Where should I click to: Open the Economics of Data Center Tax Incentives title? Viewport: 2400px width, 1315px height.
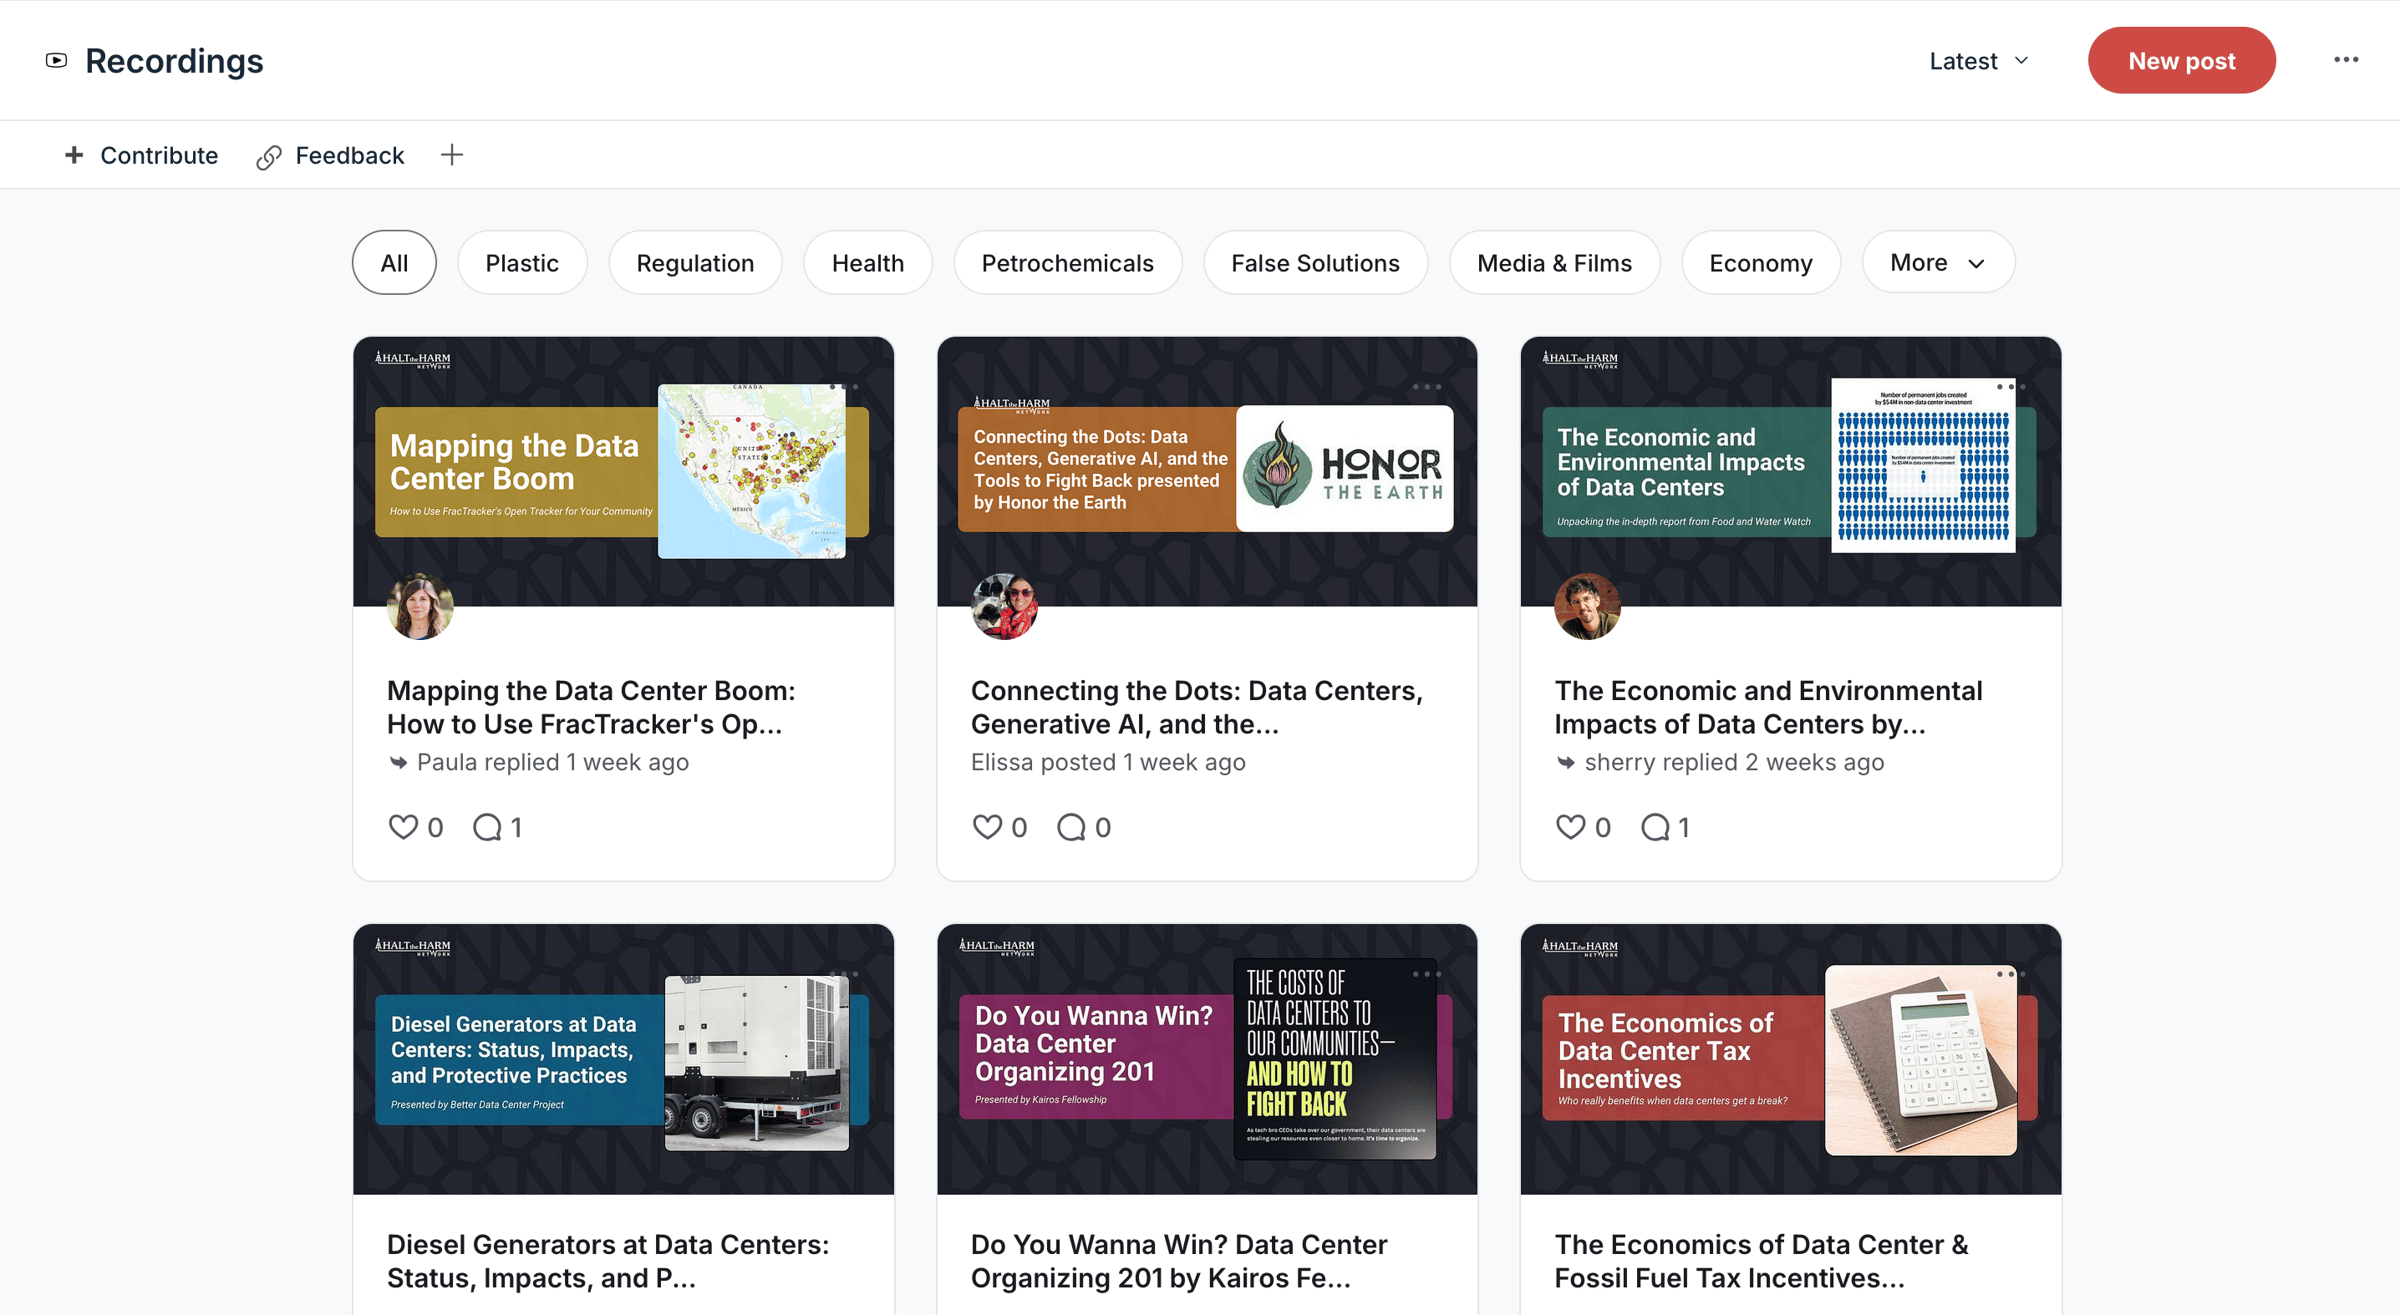(1761, 1261)
